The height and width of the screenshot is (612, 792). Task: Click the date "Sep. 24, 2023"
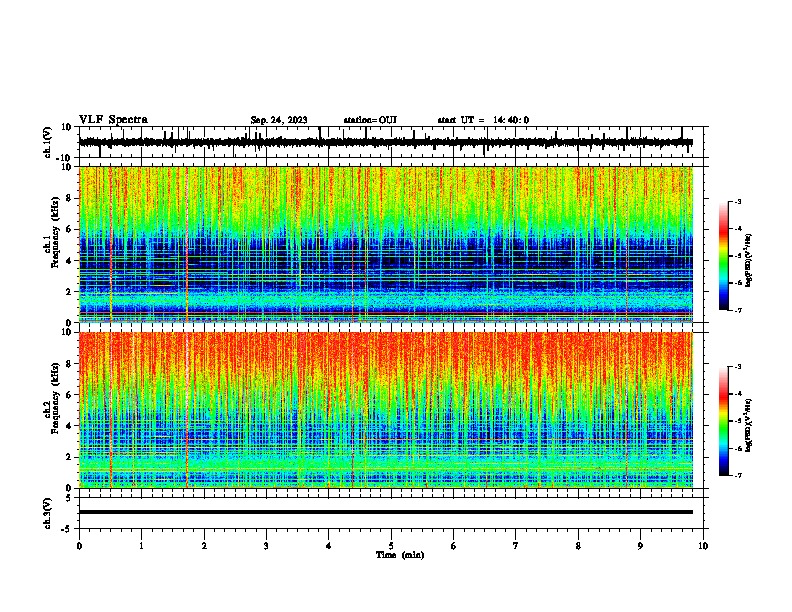pos(279,120)
